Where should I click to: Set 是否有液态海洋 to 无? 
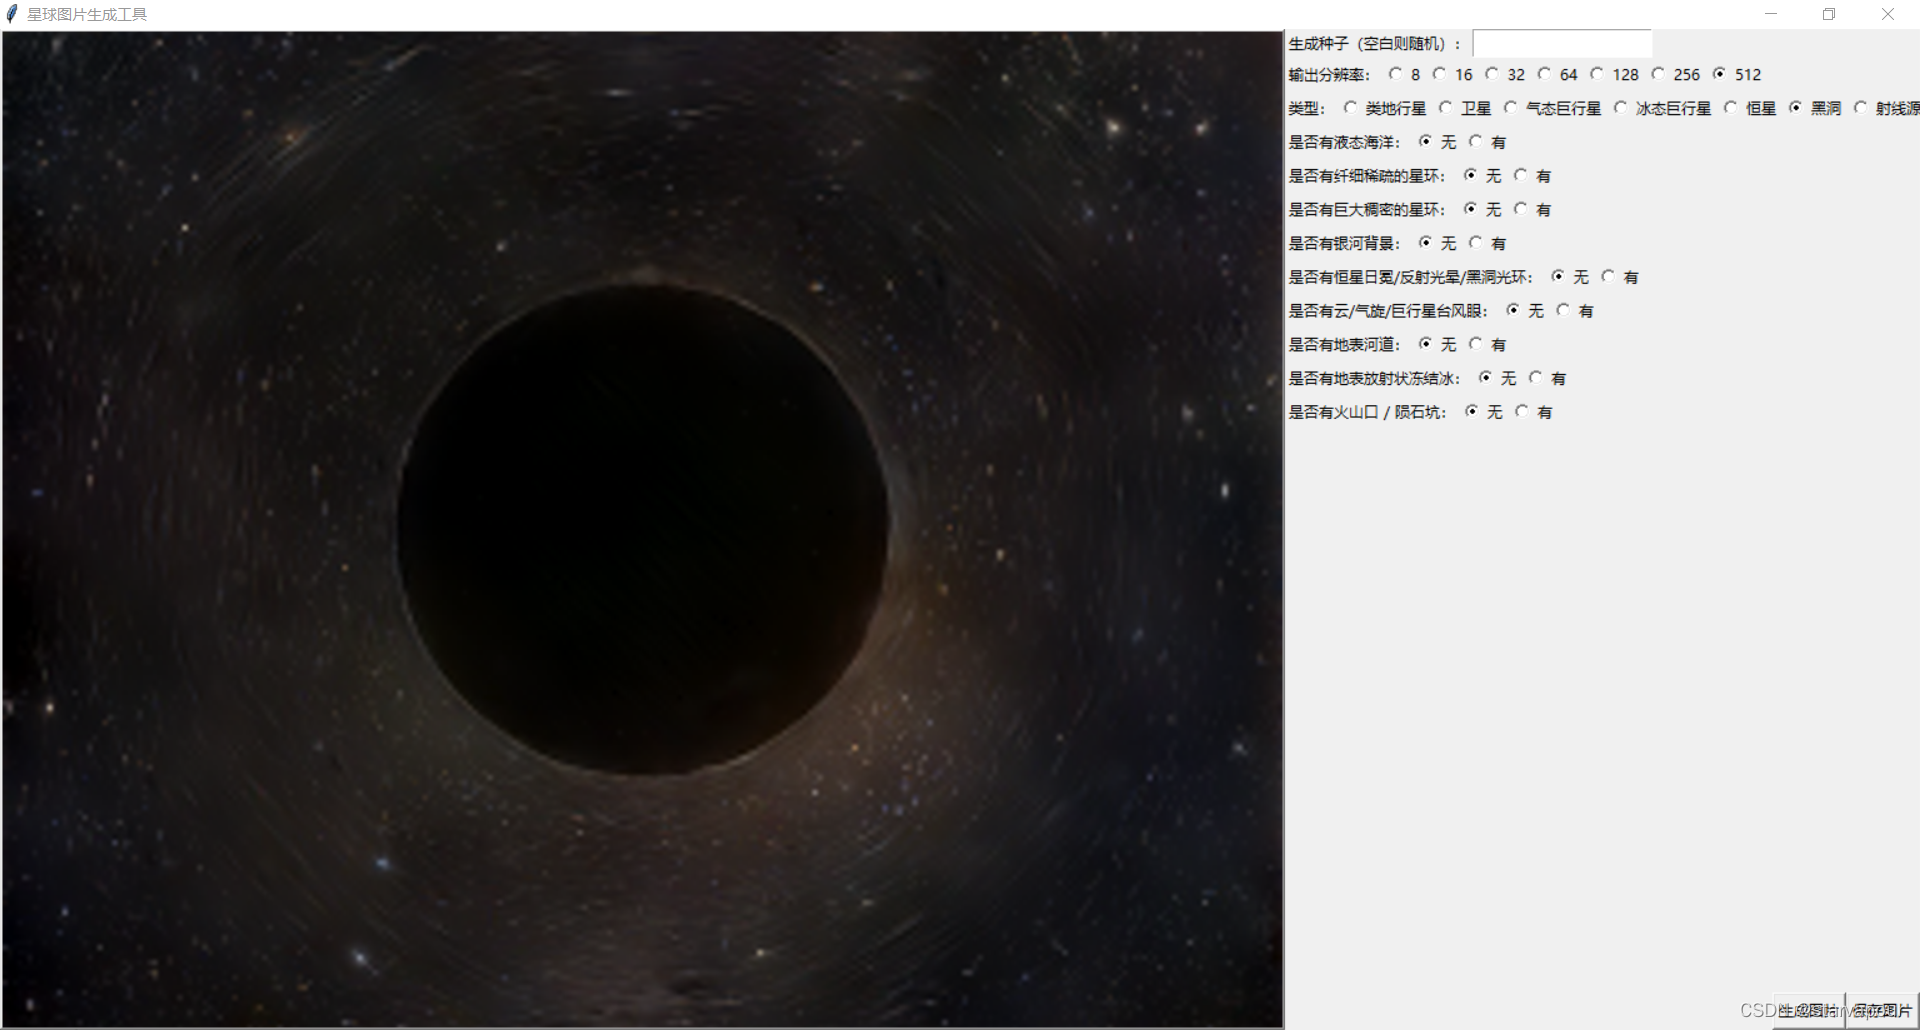coord(1426,142)
